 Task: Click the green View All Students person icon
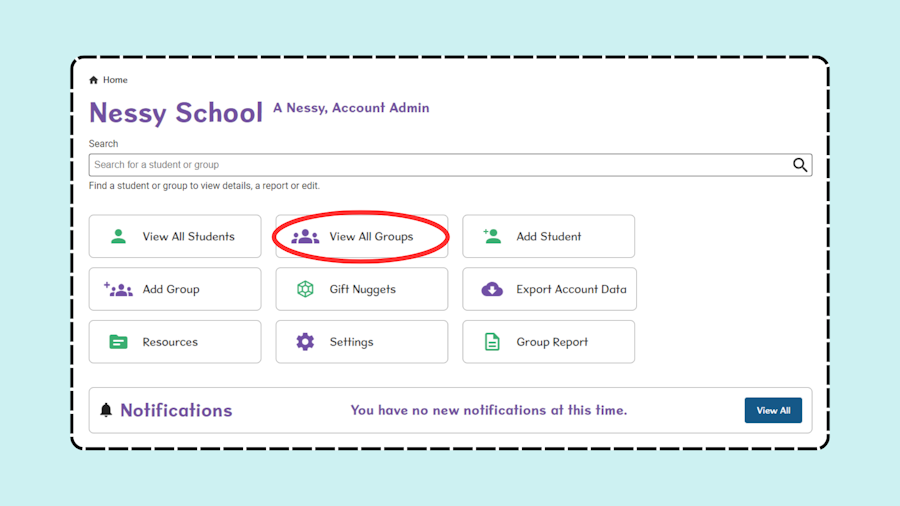pos(118,236)
